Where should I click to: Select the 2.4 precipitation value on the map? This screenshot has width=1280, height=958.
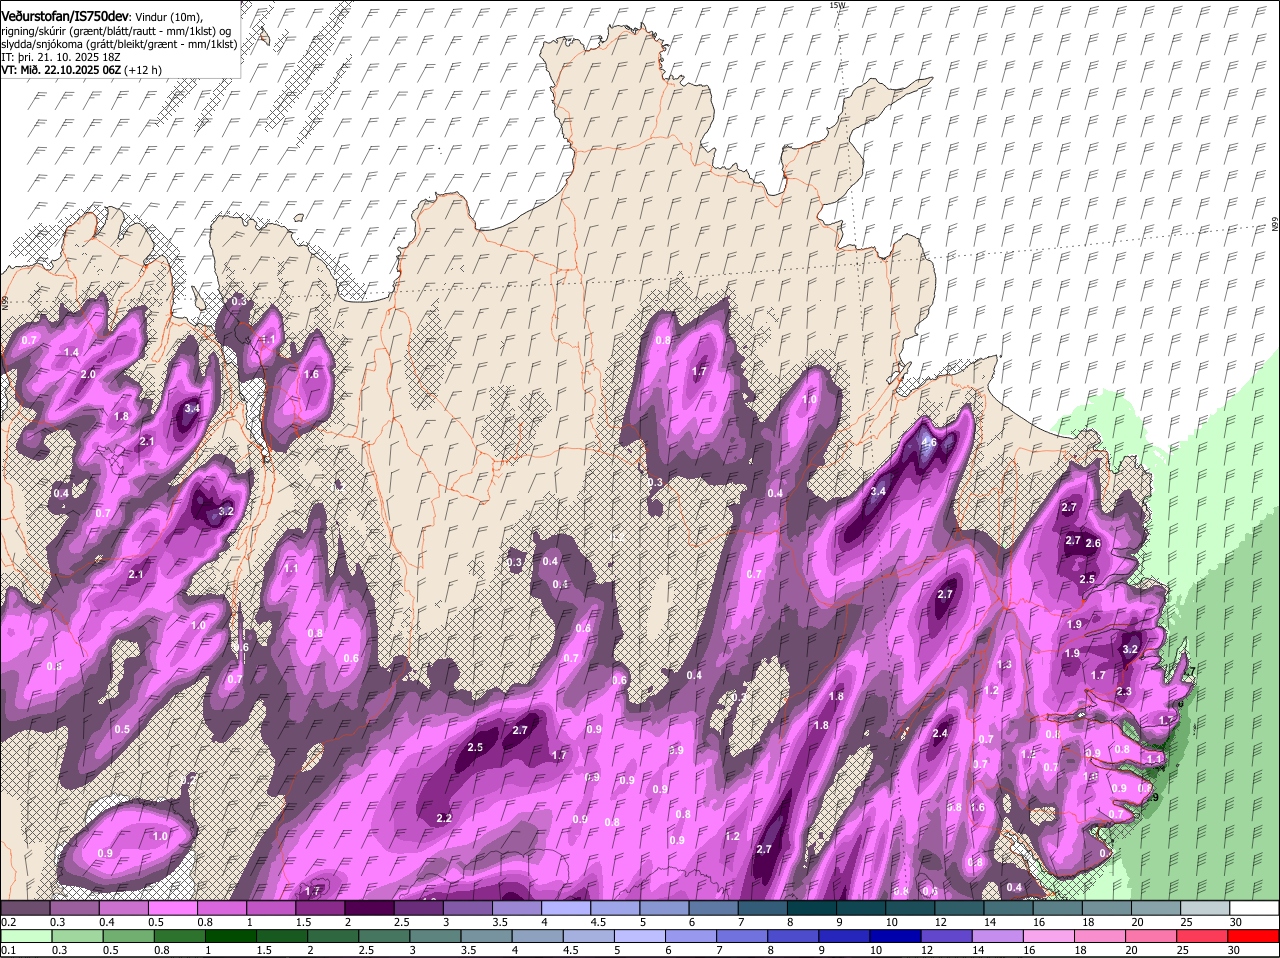point(939,734)
